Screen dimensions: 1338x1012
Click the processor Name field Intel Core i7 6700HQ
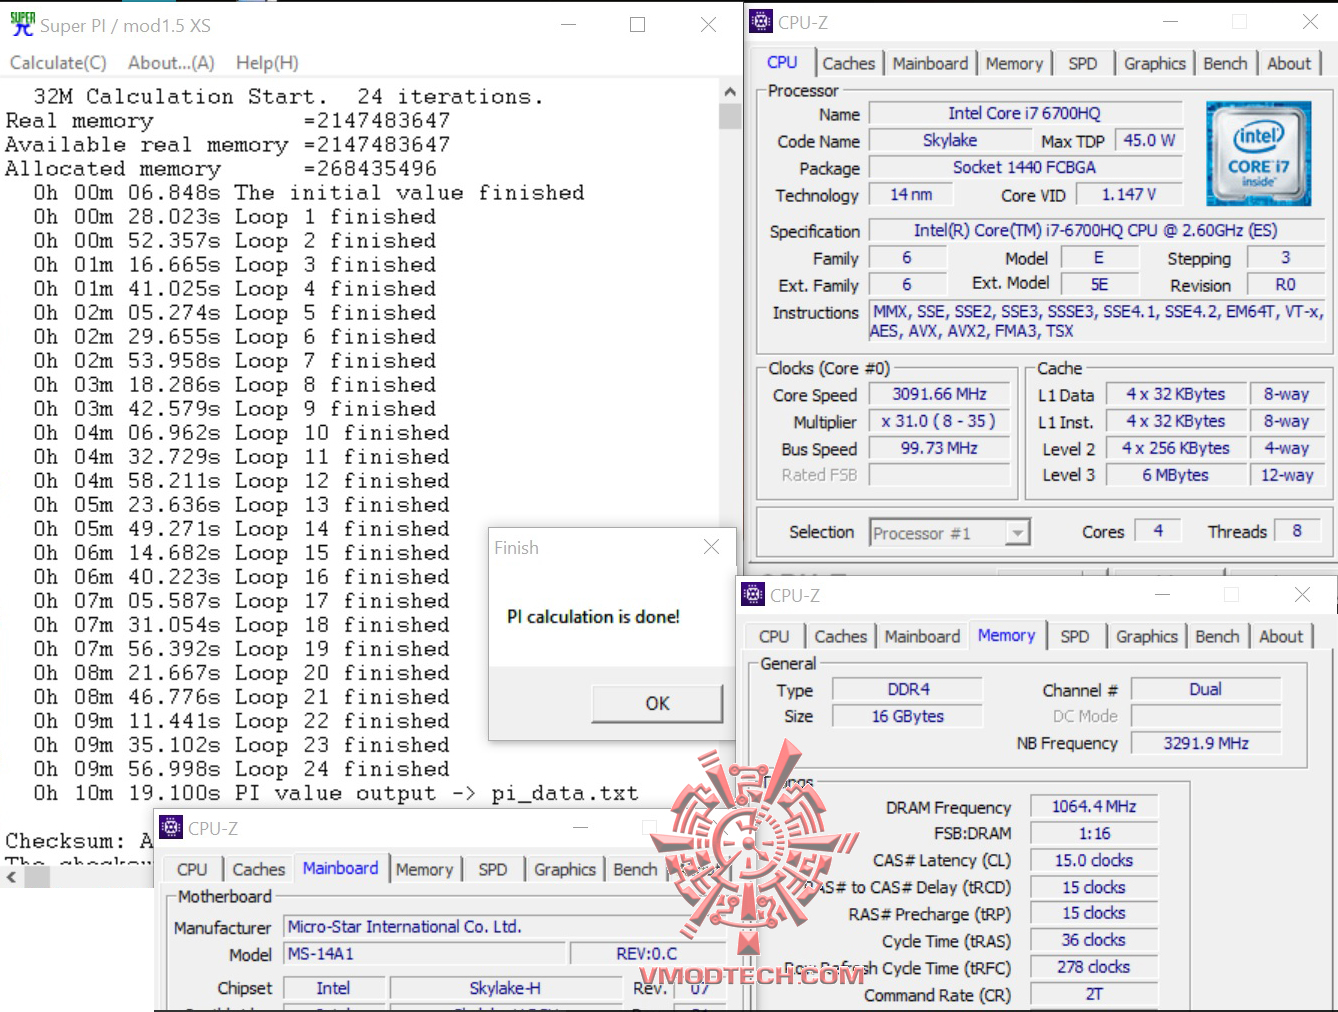pyautogui.click(x=1024, y=113)
